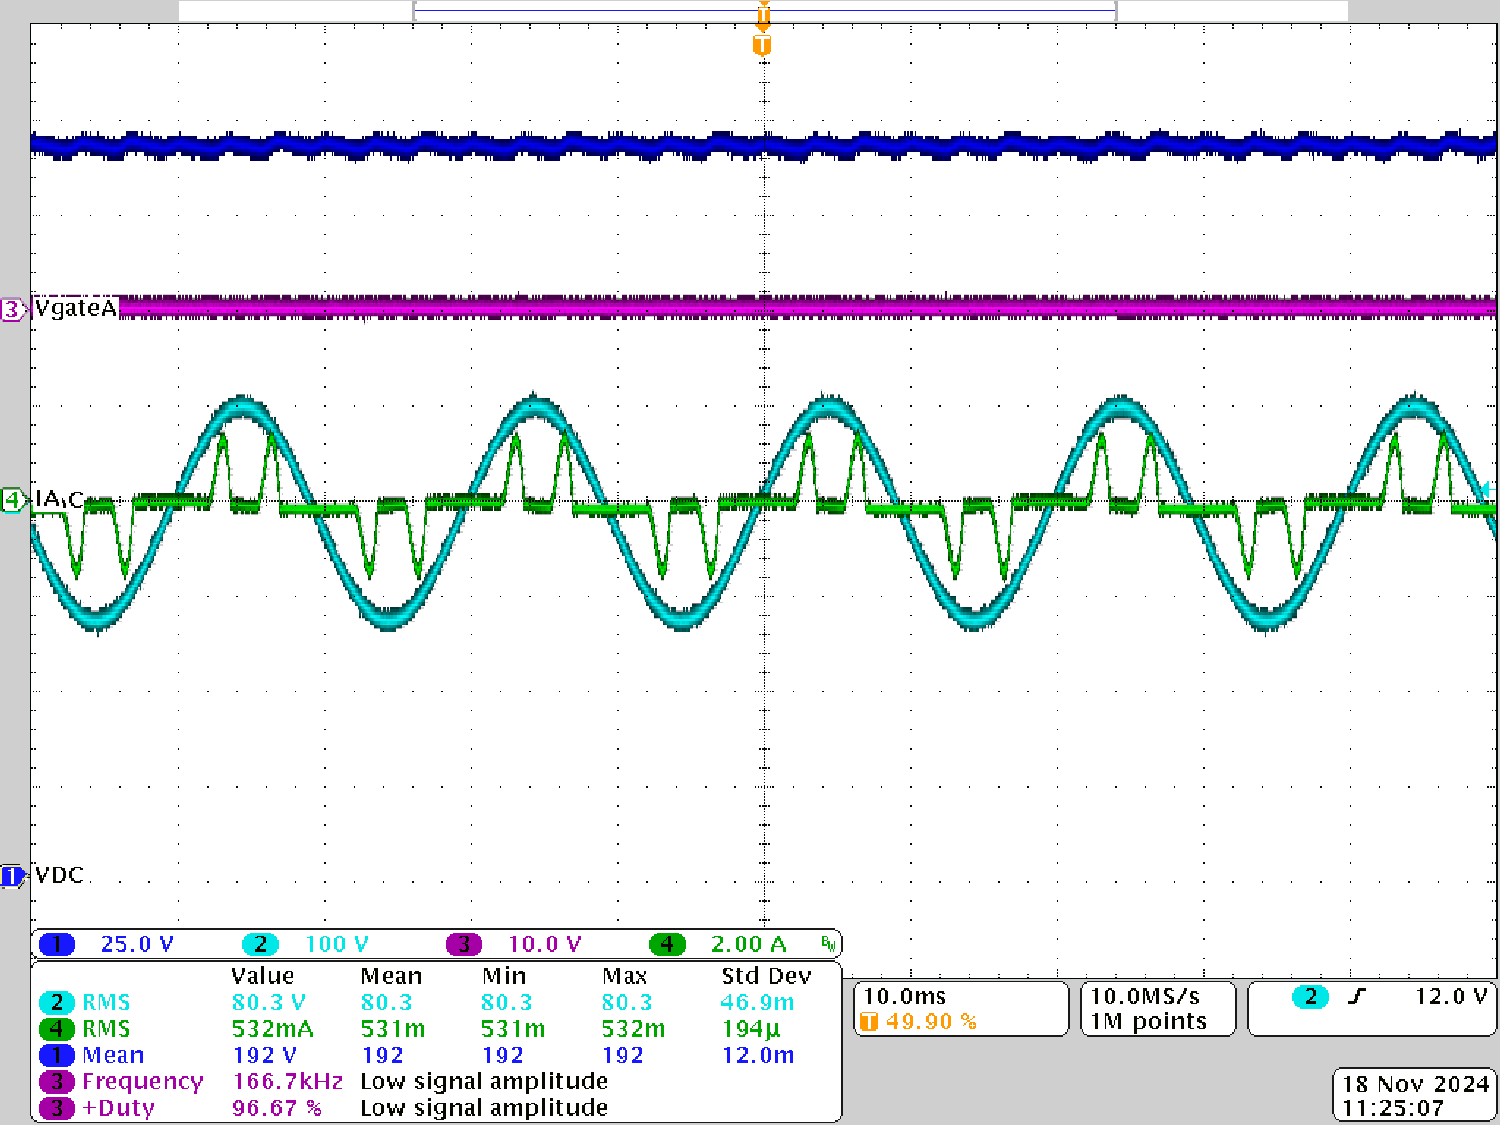Click the Low signal amplitude message text
Screen dimensions: 1500x1125
pos(483,1081)
